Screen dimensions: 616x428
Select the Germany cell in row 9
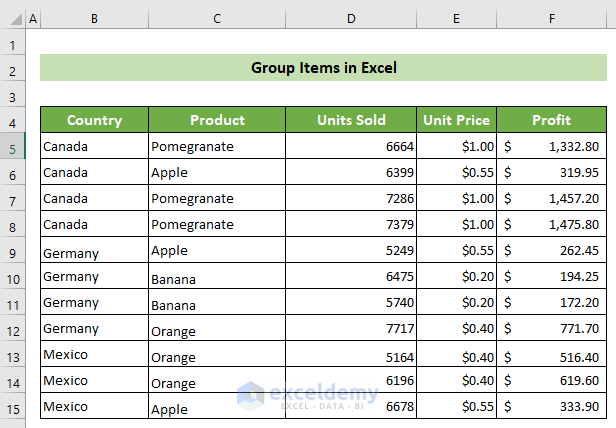click(x=94, y=250)
